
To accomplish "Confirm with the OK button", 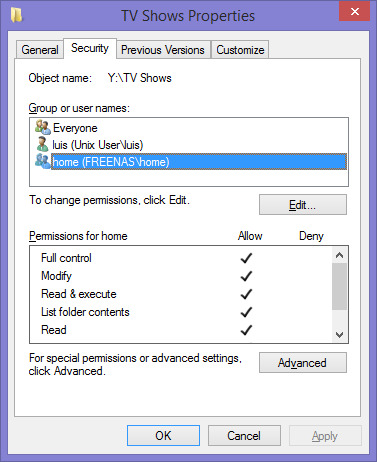I will [x=163, y=435].
